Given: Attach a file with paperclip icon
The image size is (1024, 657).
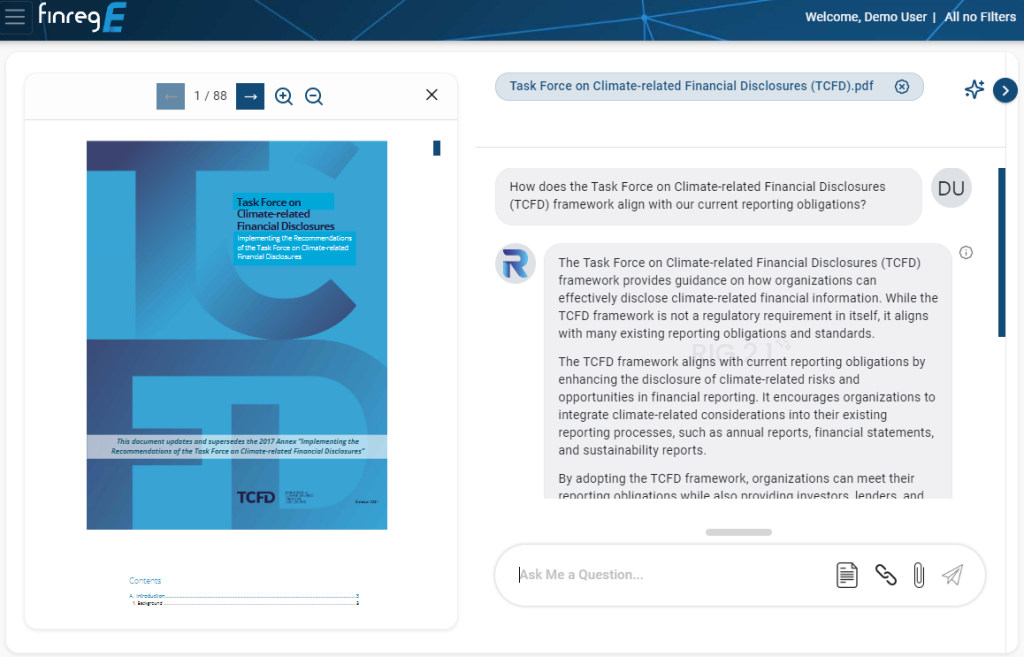Looking at the screenshot, I should (x=919, y=575).
